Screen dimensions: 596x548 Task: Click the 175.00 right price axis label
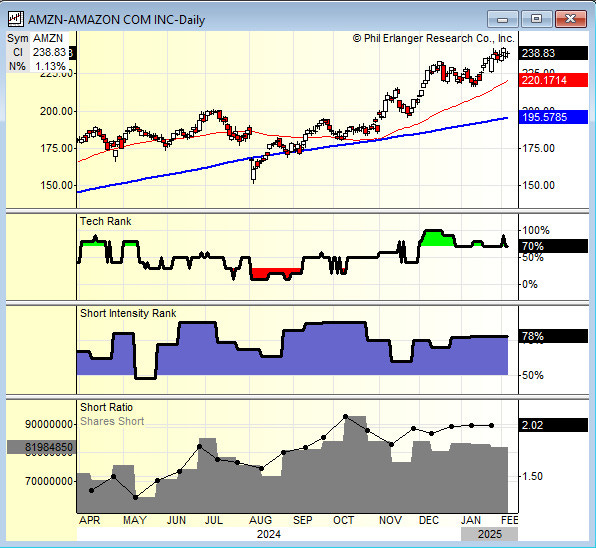pos(538,148)
